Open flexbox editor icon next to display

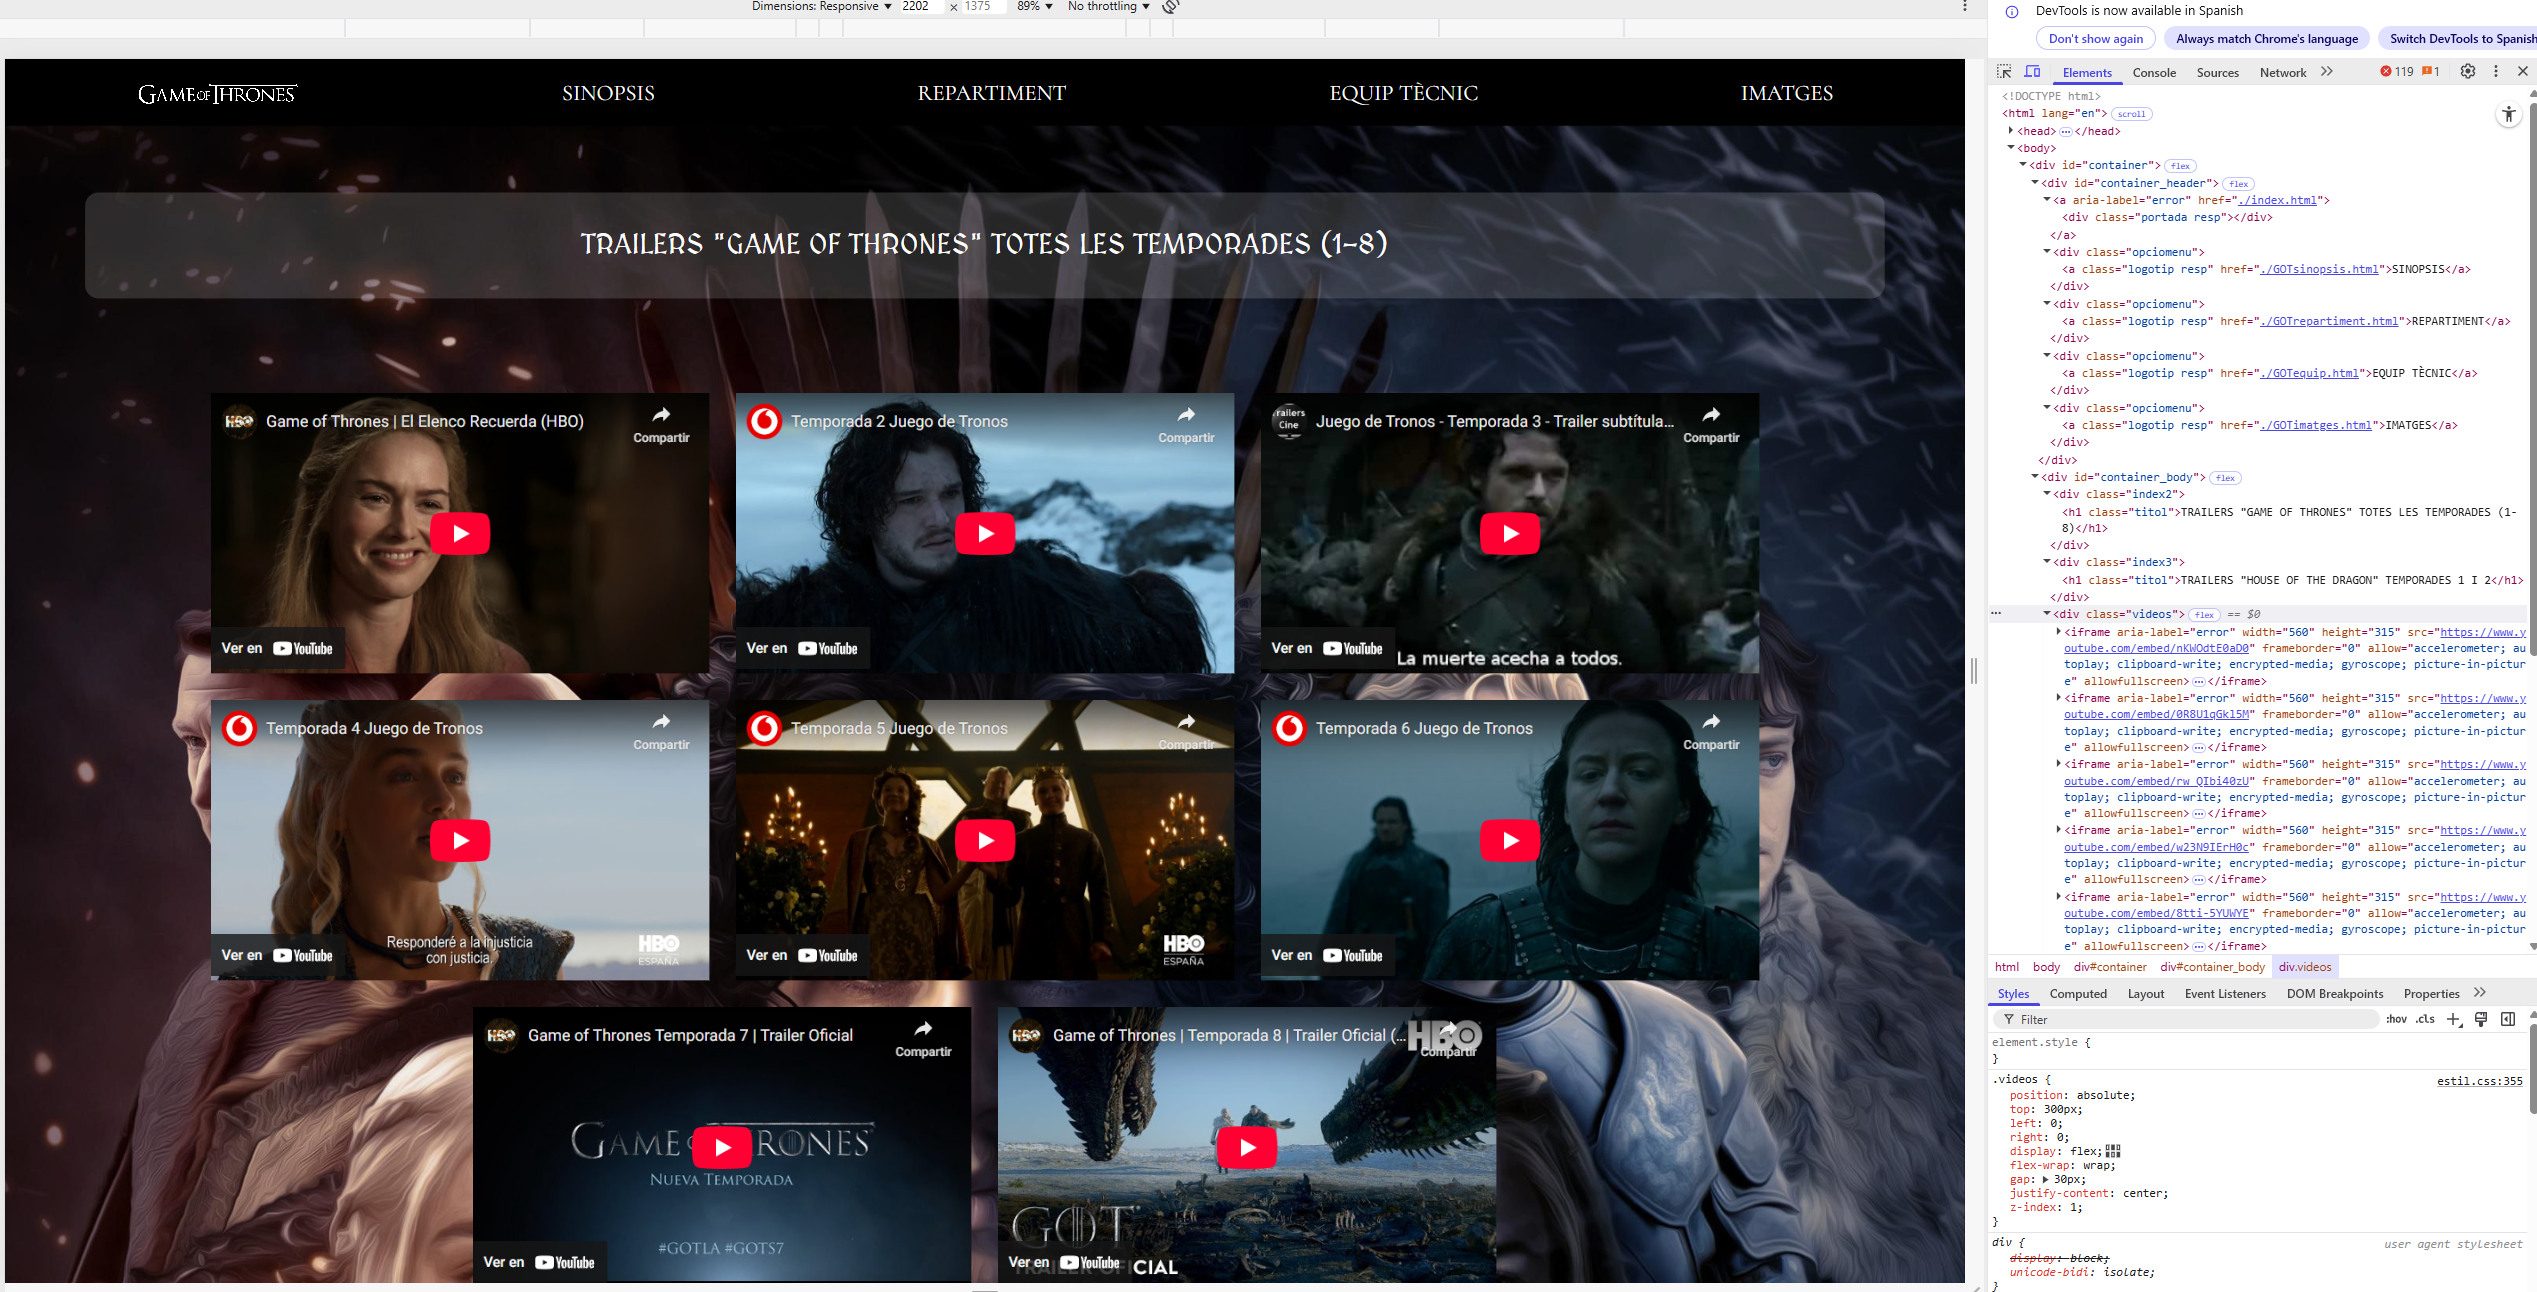pos(2113,1151)
